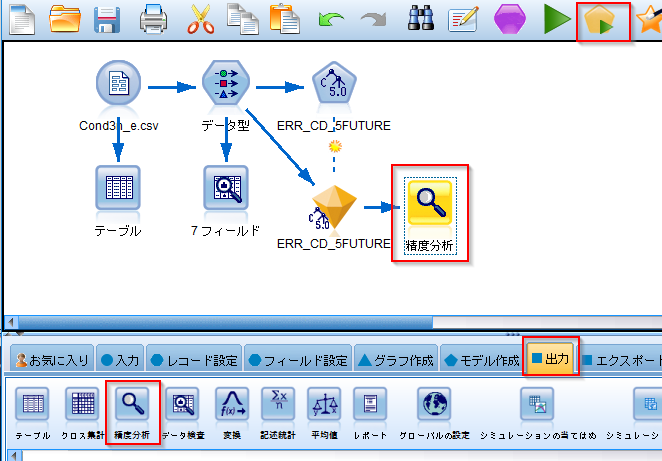
Task: Open a stream with the folder icon
Action: pos(65,19)
